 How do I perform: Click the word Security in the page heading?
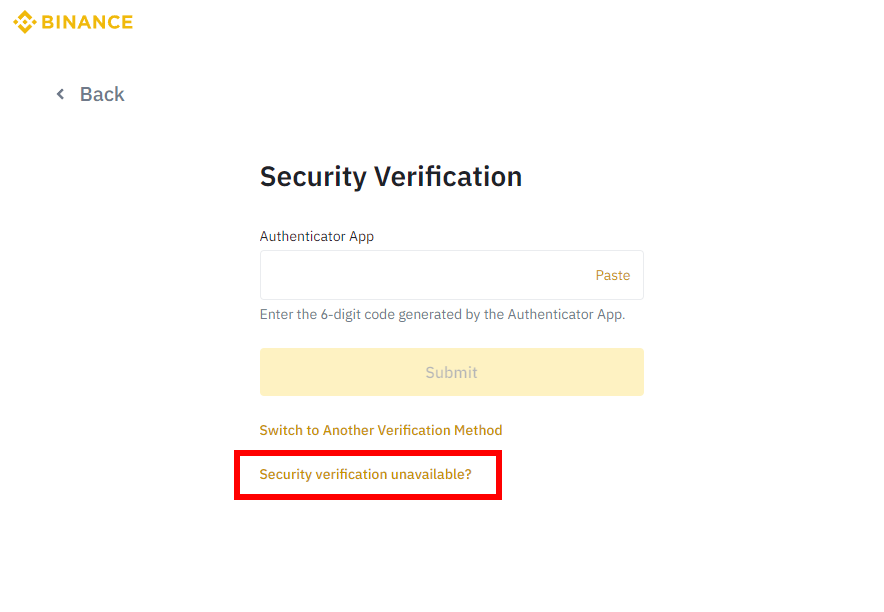312,177
